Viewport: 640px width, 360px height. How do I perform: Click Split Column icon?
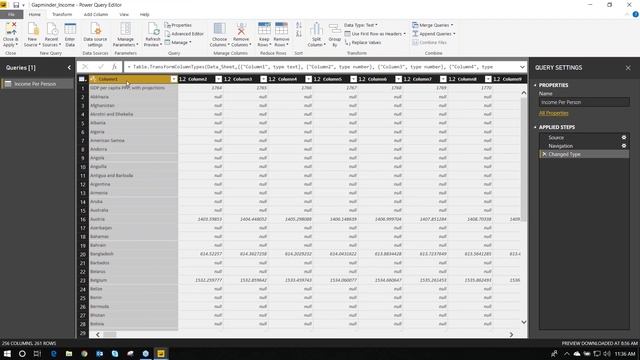point(316,29)
